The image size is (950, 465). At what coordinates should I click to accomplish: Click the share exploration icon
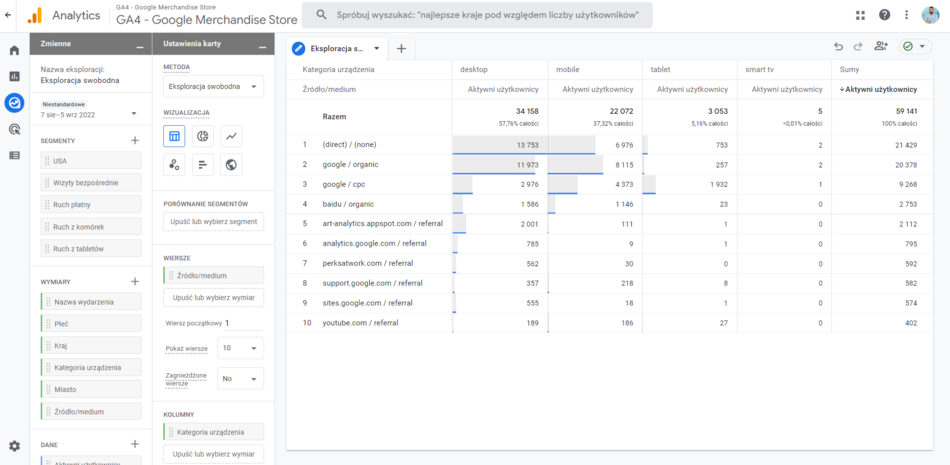[x=880, y=47]
